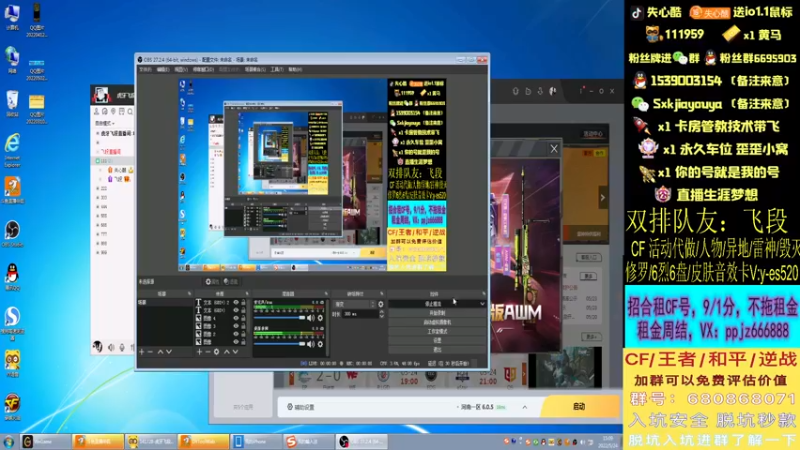Click 退出 exit button in Controls

437,350
